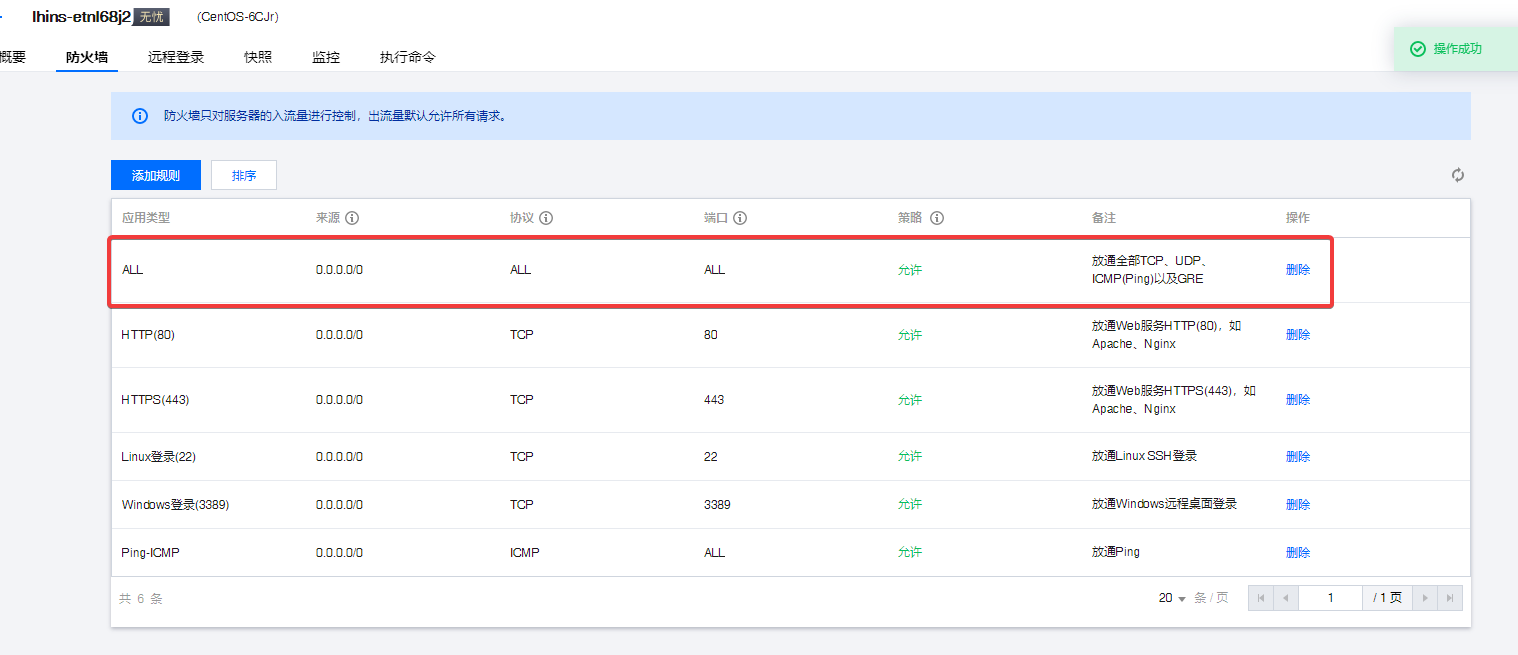The image size is (1518, 655).
Task: Go to first page using pagination icon
Action: click(x=1261, y=598)
